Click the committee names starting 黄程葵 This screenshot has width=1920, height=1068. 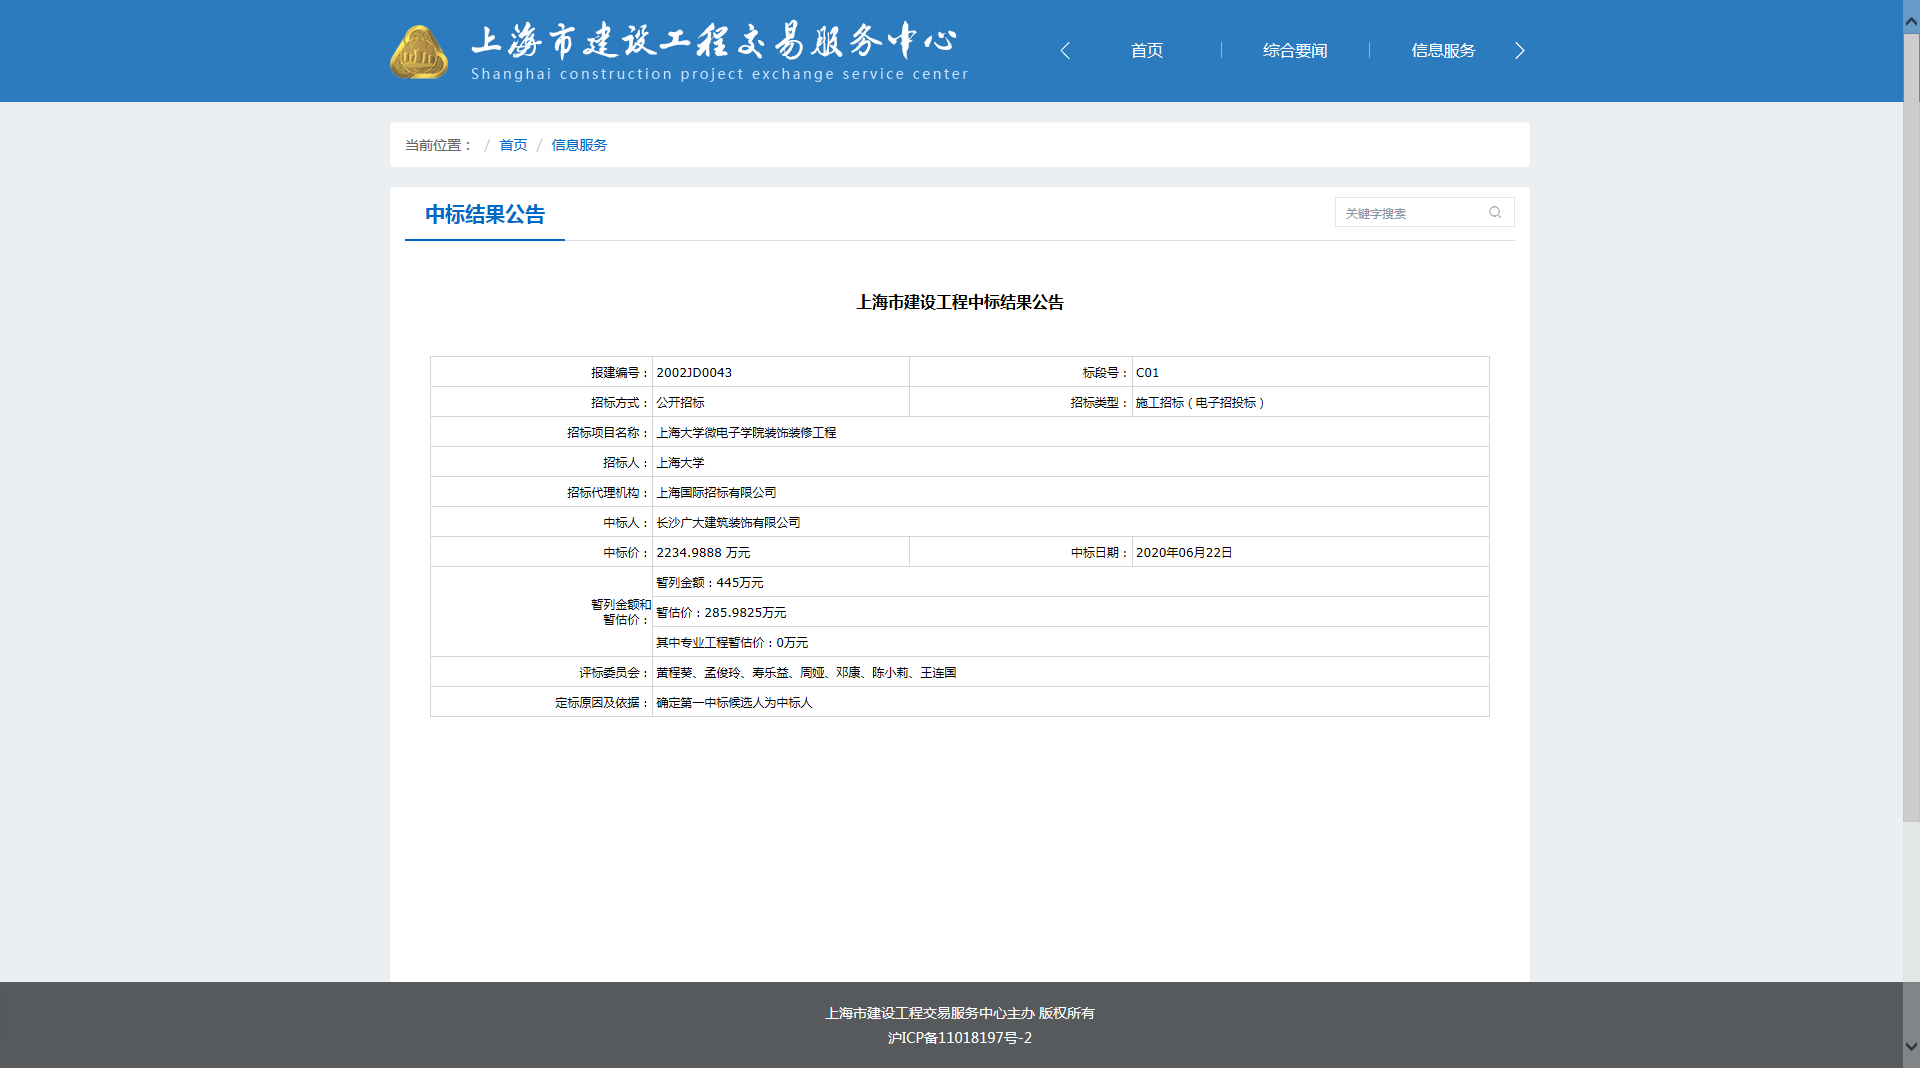click(806, 672)
